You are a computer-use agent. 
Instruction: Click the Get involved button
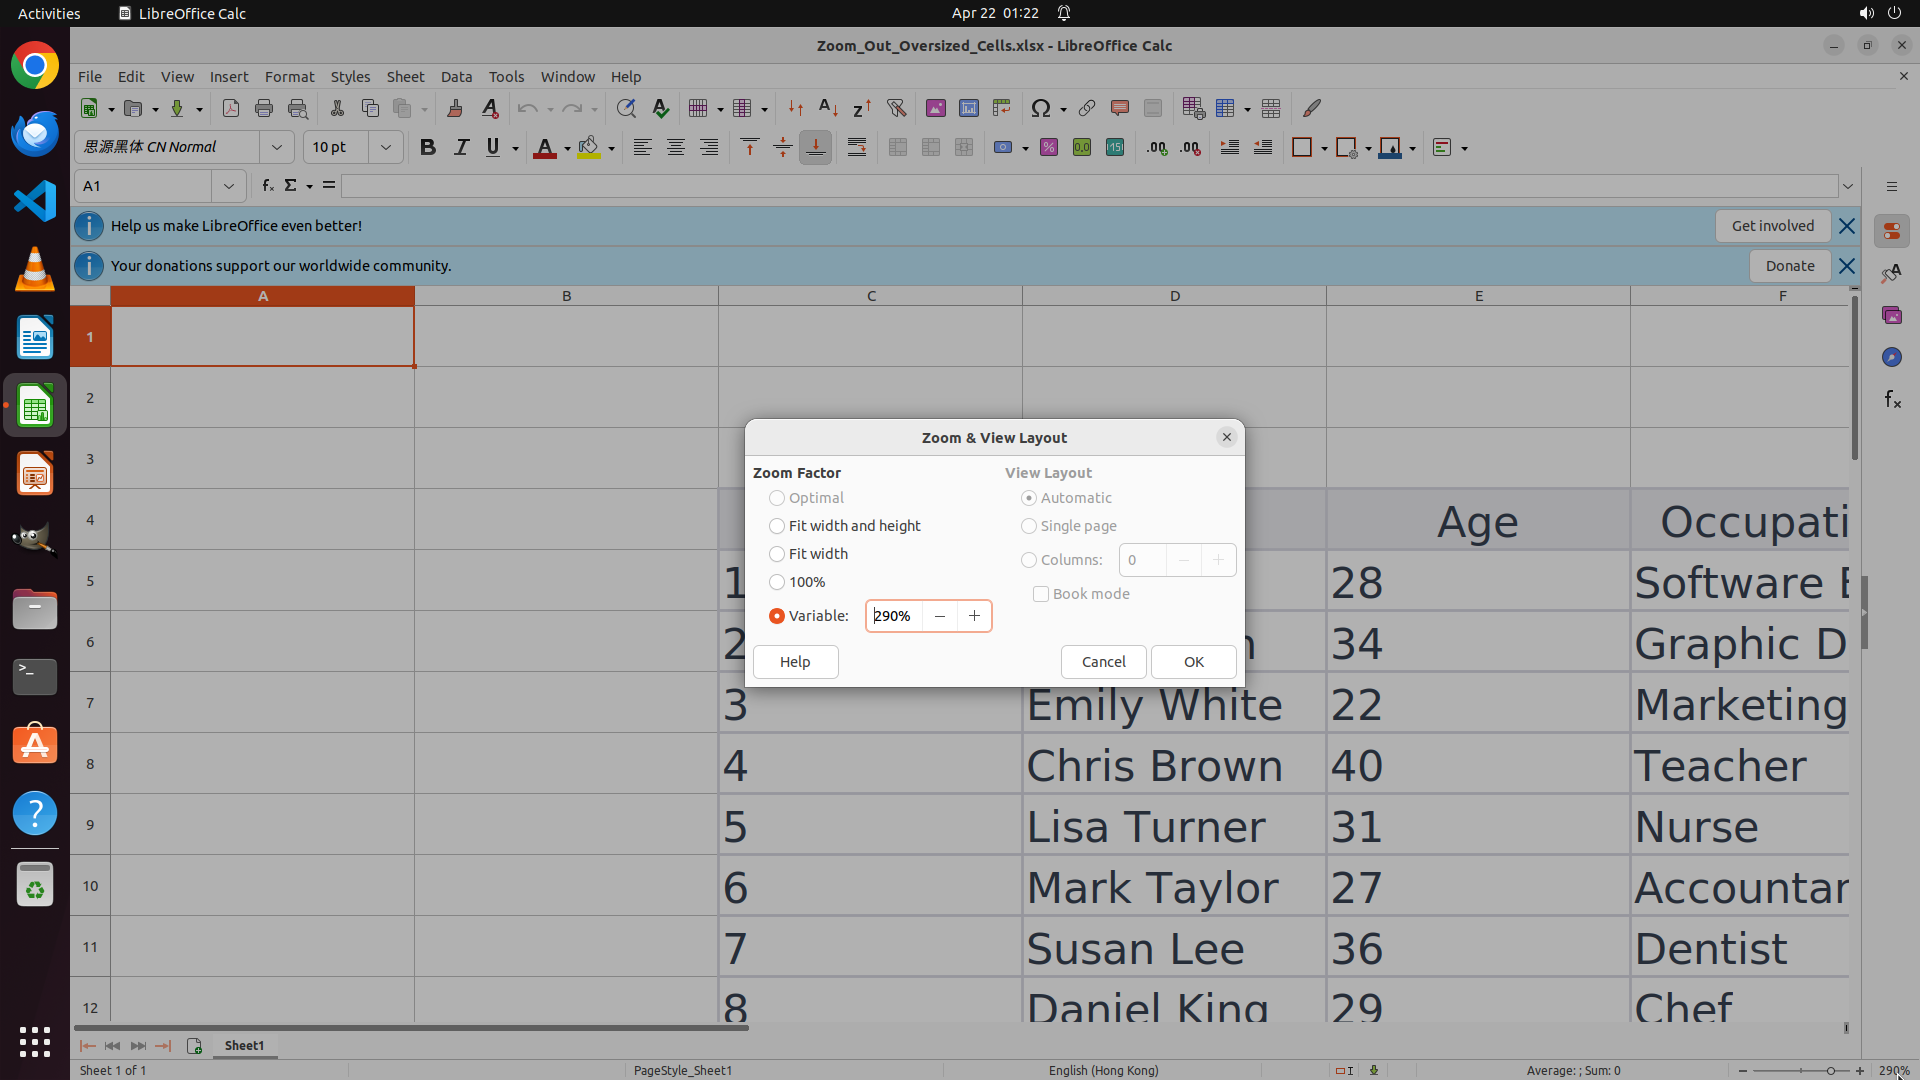point(1772,226)
